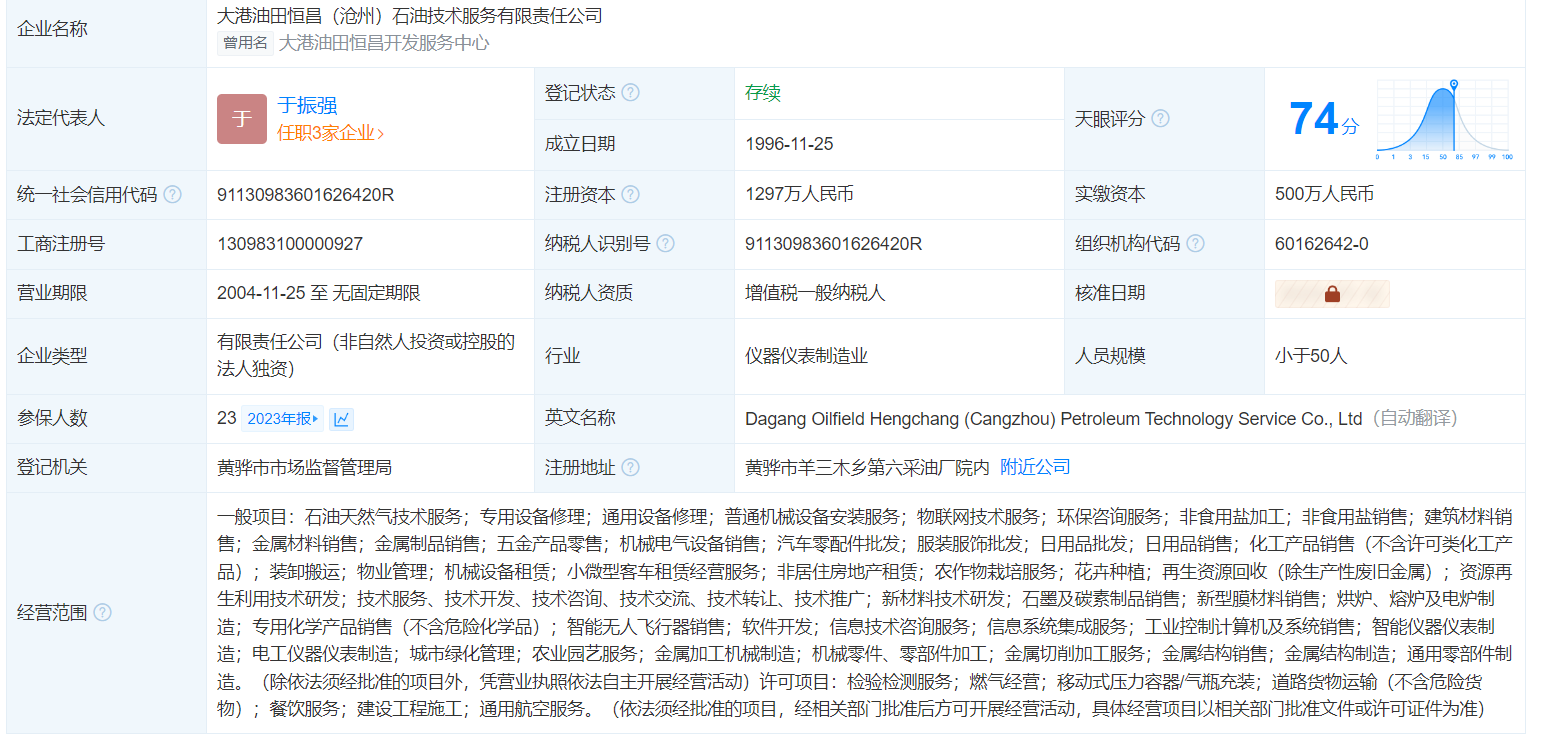Open the 2023年报 dropdown tag
Screen dimensions: 1542x744
click(283, 419)
